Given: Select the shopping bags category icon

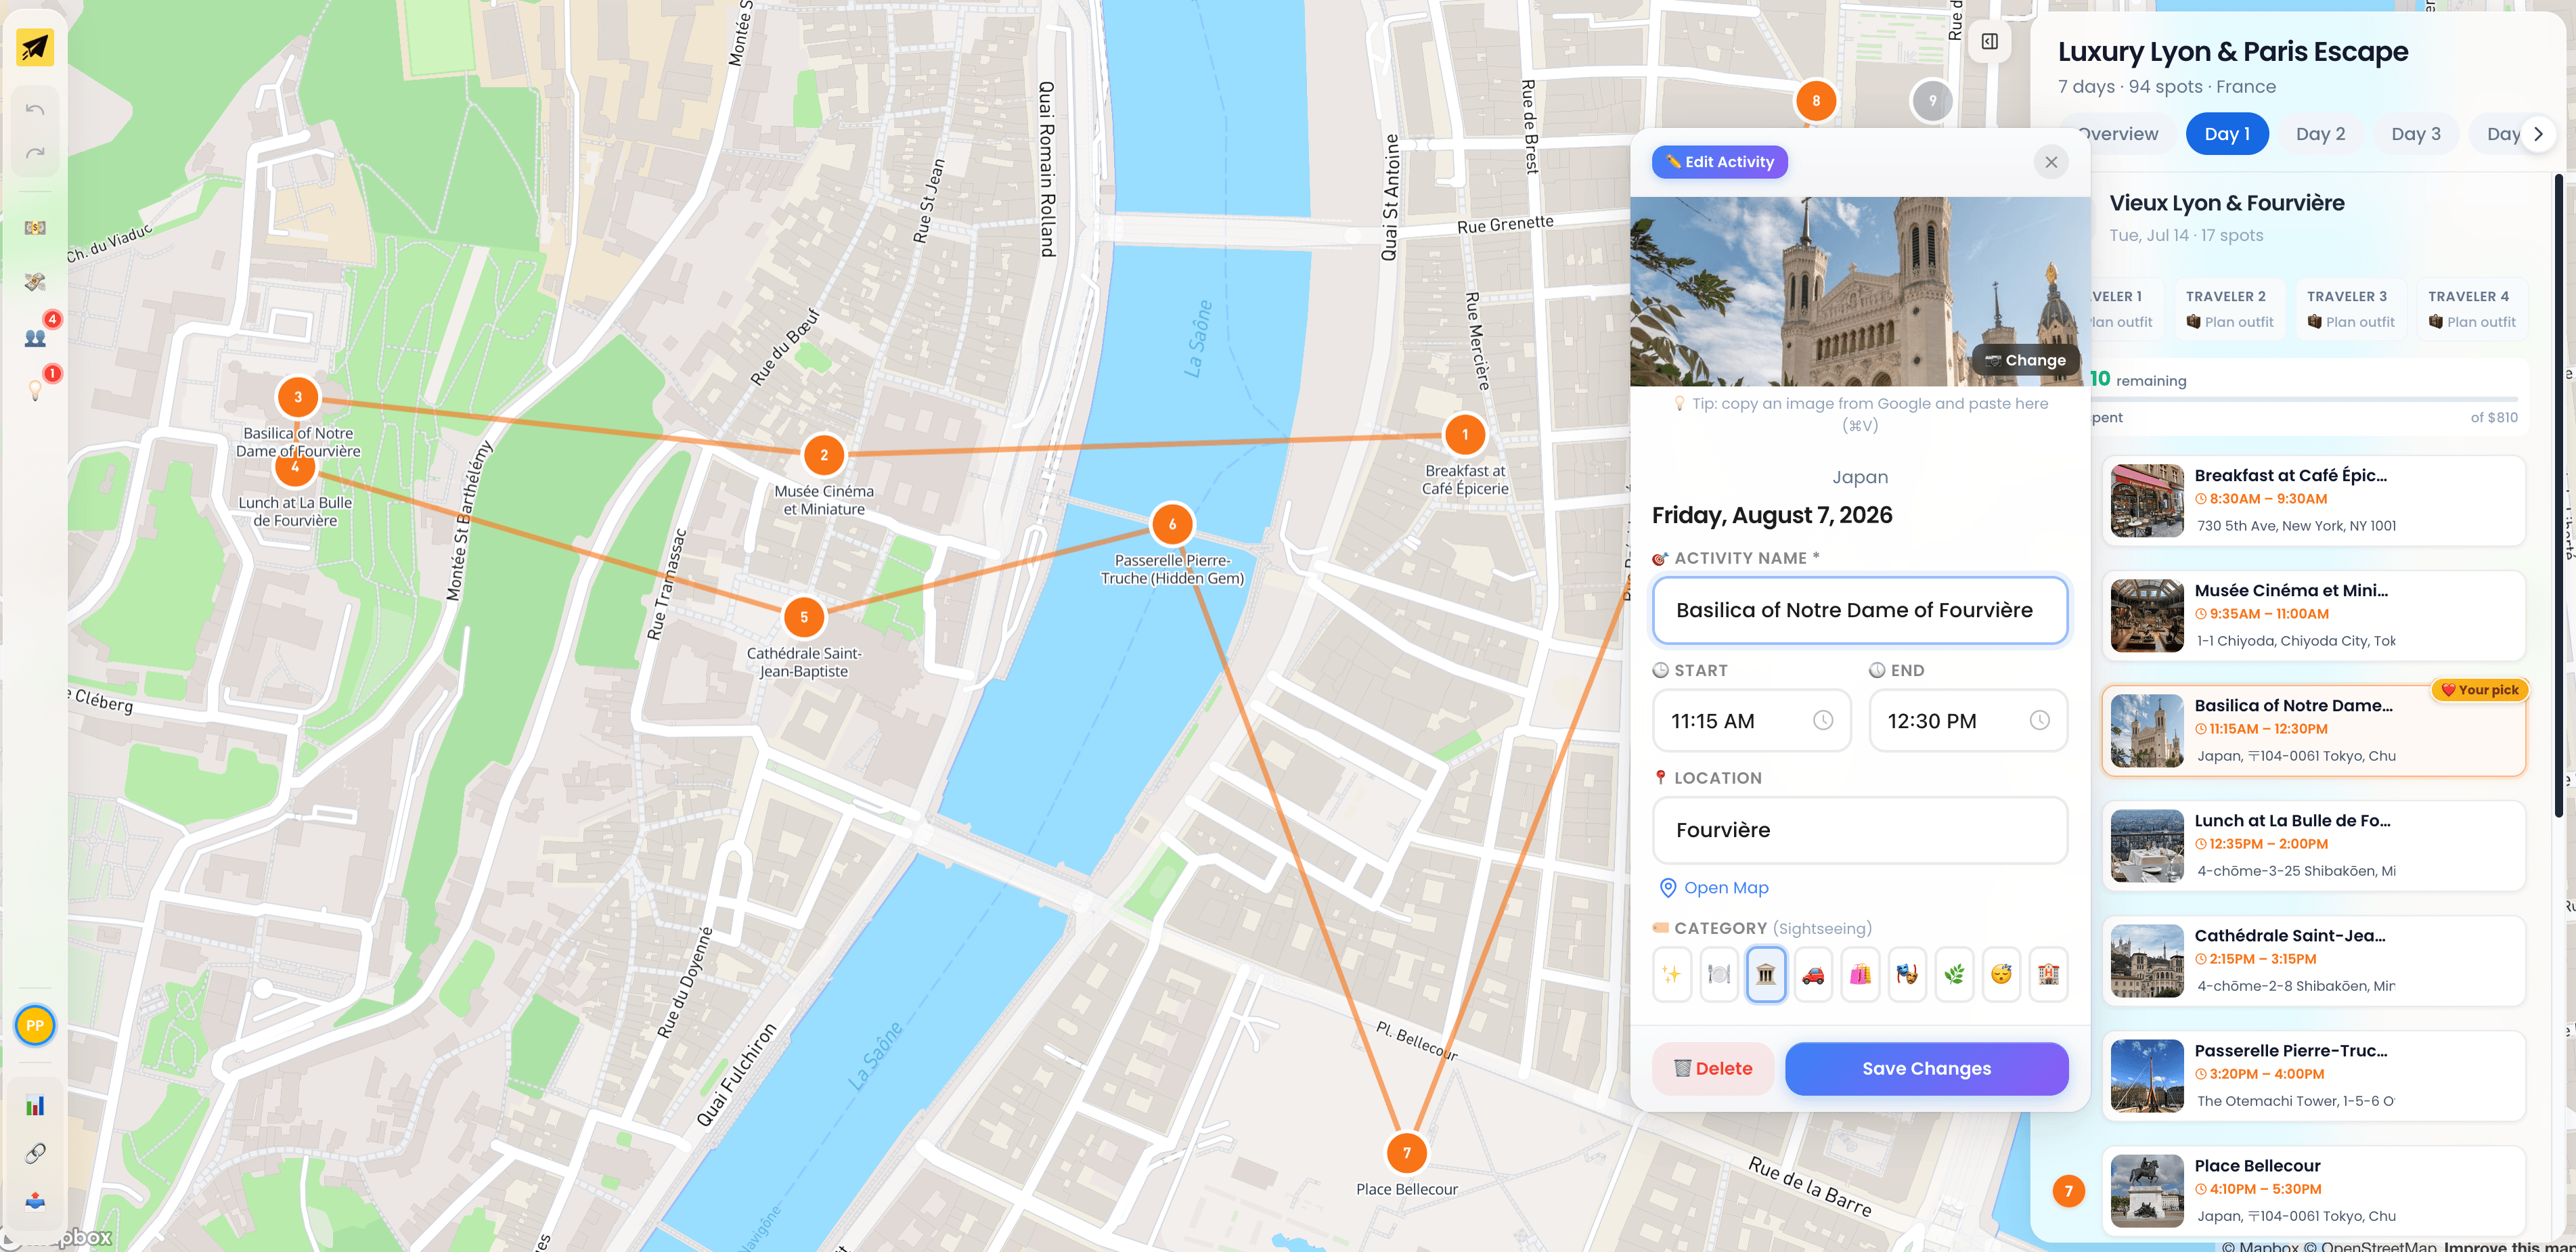Looking at the screenshot, I should coord(1860,974).
